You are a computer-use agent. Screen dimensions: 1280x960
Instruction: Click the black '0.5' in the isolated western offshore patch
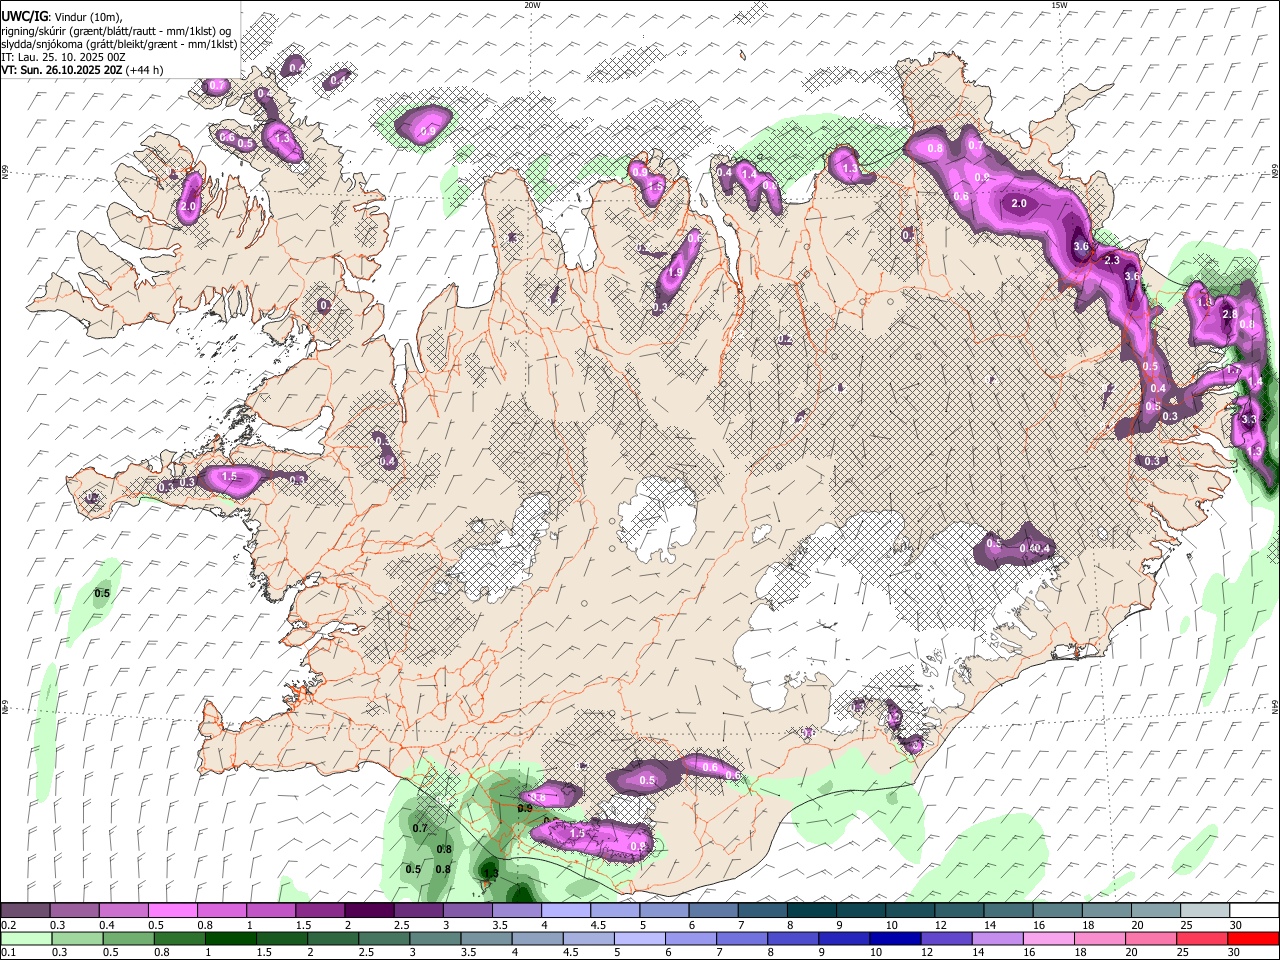point(101,594)
